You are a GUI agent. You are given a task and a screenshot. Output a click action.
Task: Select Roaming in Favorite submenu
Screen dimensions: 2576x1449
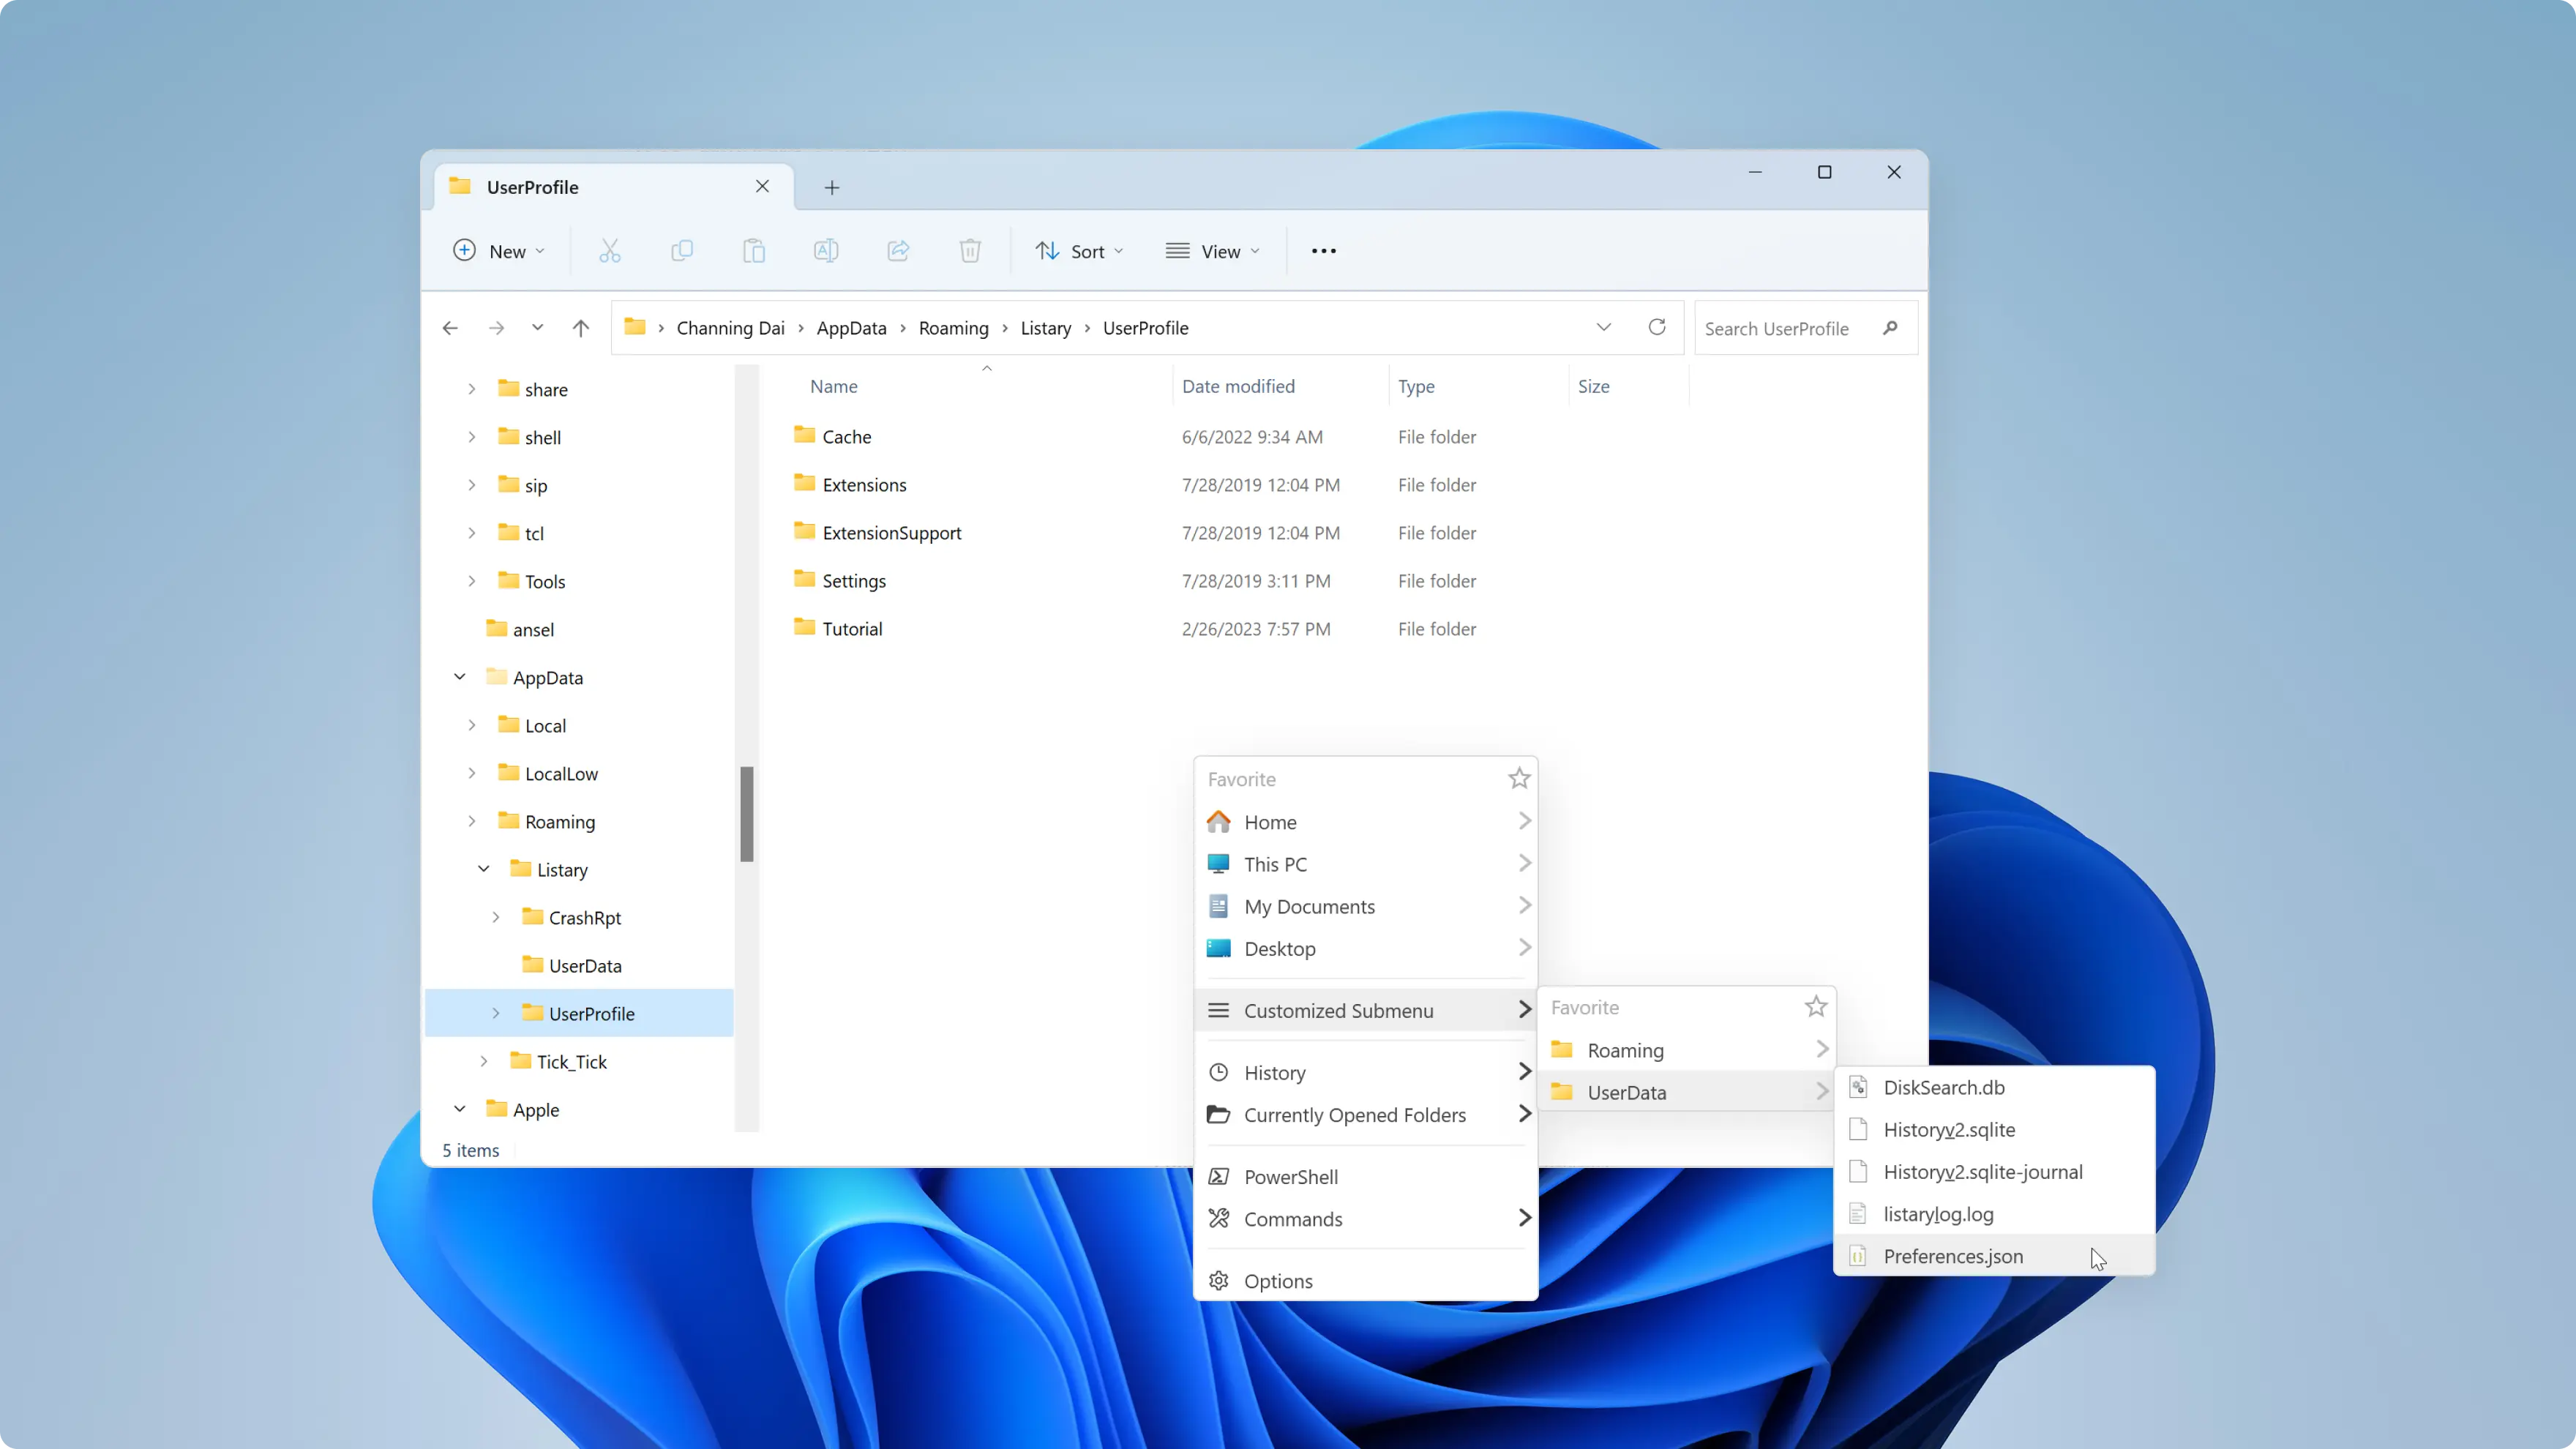pyautogui.click(x=1687, y=1050)
